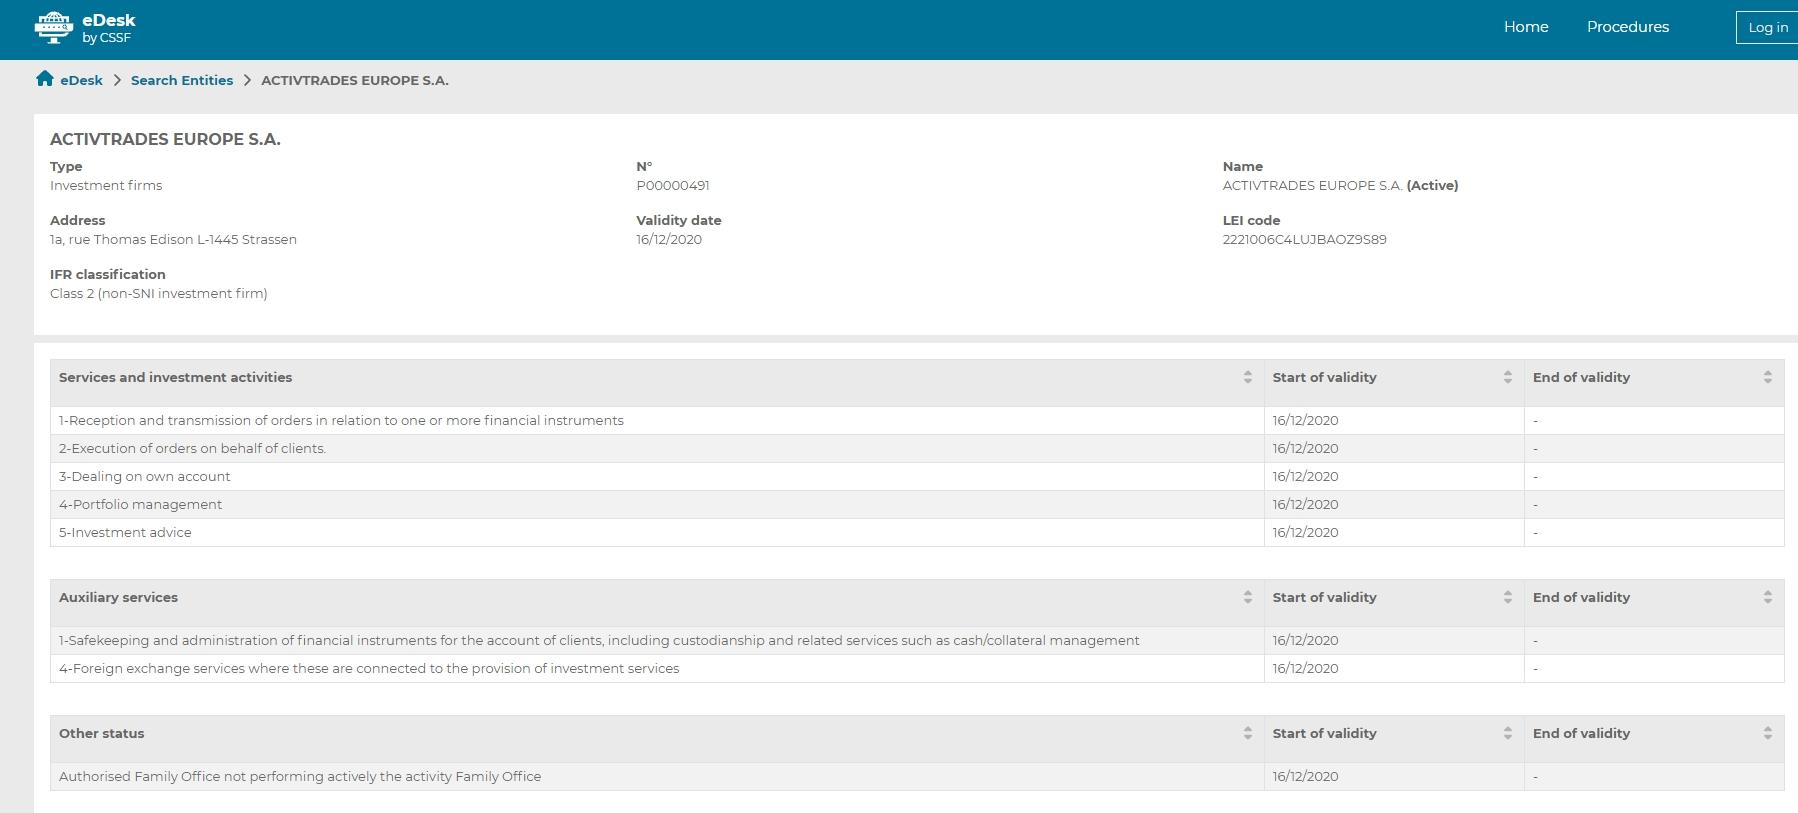
Task: Click start date for Execution of orders row
Action: tap(1305, 448)
